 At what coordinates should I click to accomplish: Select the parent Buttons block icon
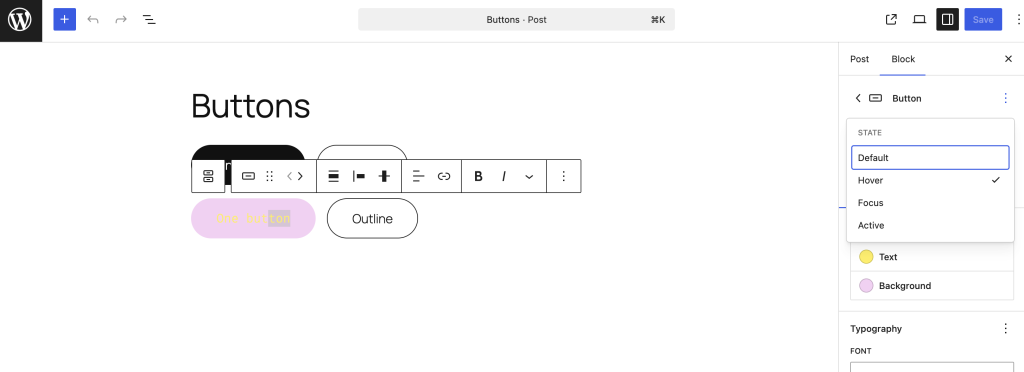[208, 176]
